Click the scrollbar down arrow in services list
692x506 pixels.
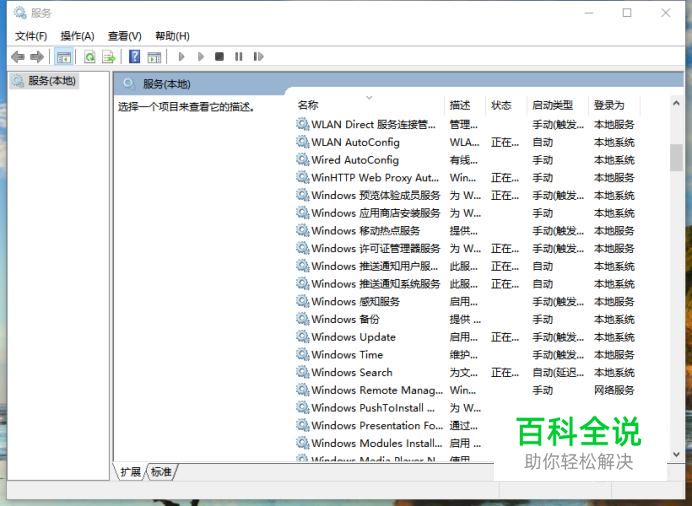click(x=676, y=454)
